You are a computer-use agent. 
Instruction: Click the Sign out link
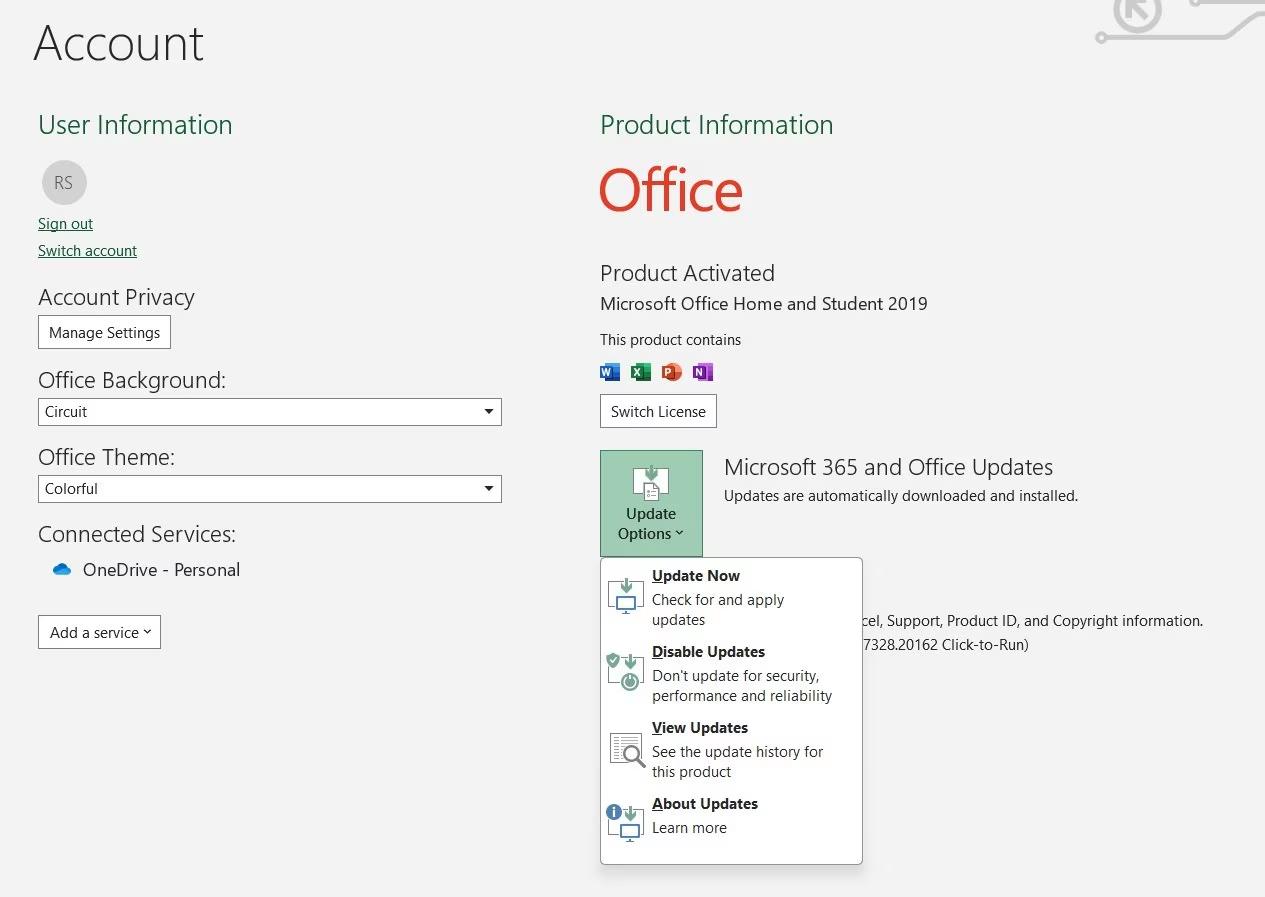65,224
